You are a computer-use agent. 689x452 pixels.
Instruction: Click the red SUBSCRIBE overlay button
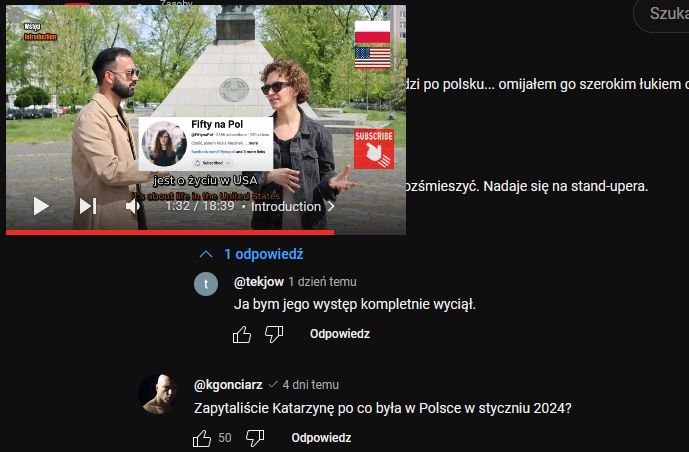(374, 149)
